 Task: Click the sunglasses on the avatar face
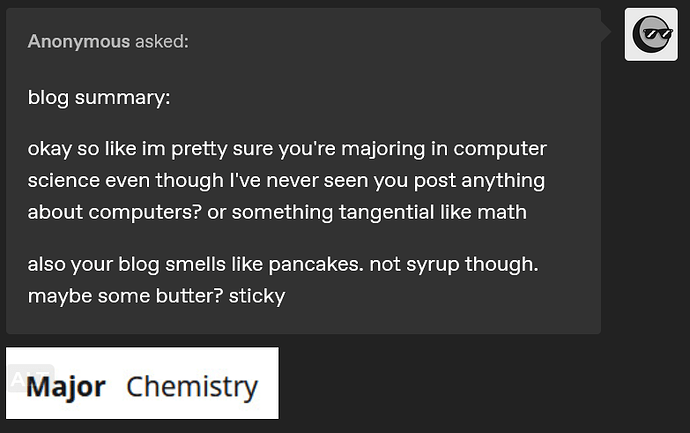point(657,33)
